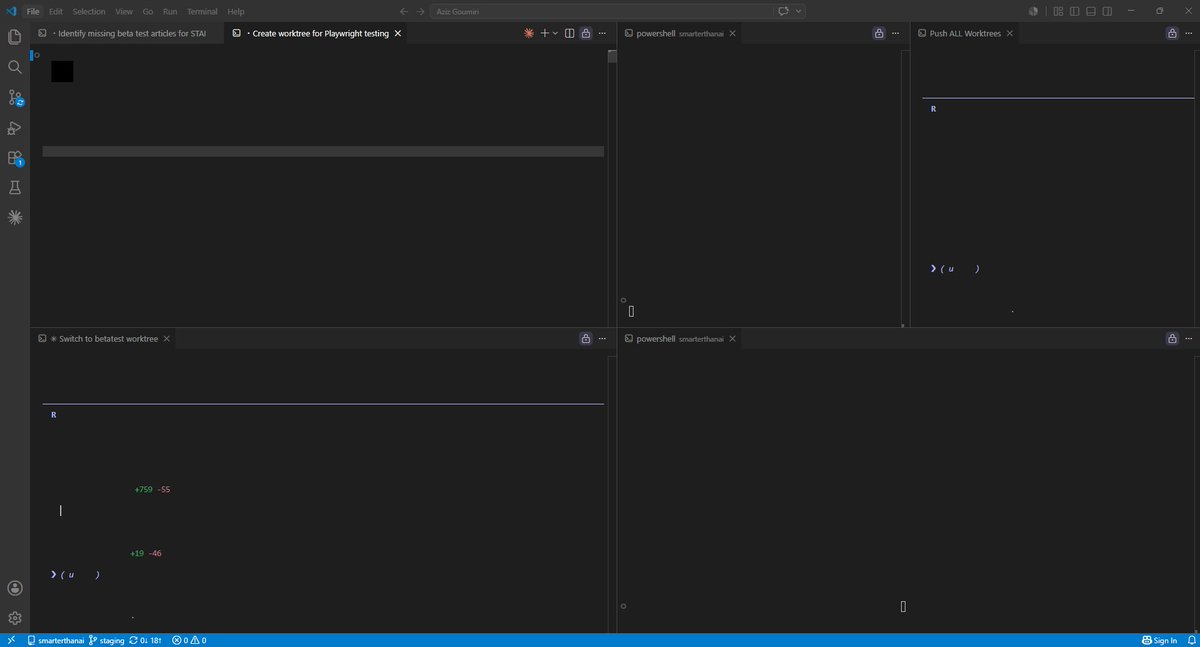Open more actions menu in top-left editor group
1200x647 pixels.
pyautogui.click(x=601, y=33)
